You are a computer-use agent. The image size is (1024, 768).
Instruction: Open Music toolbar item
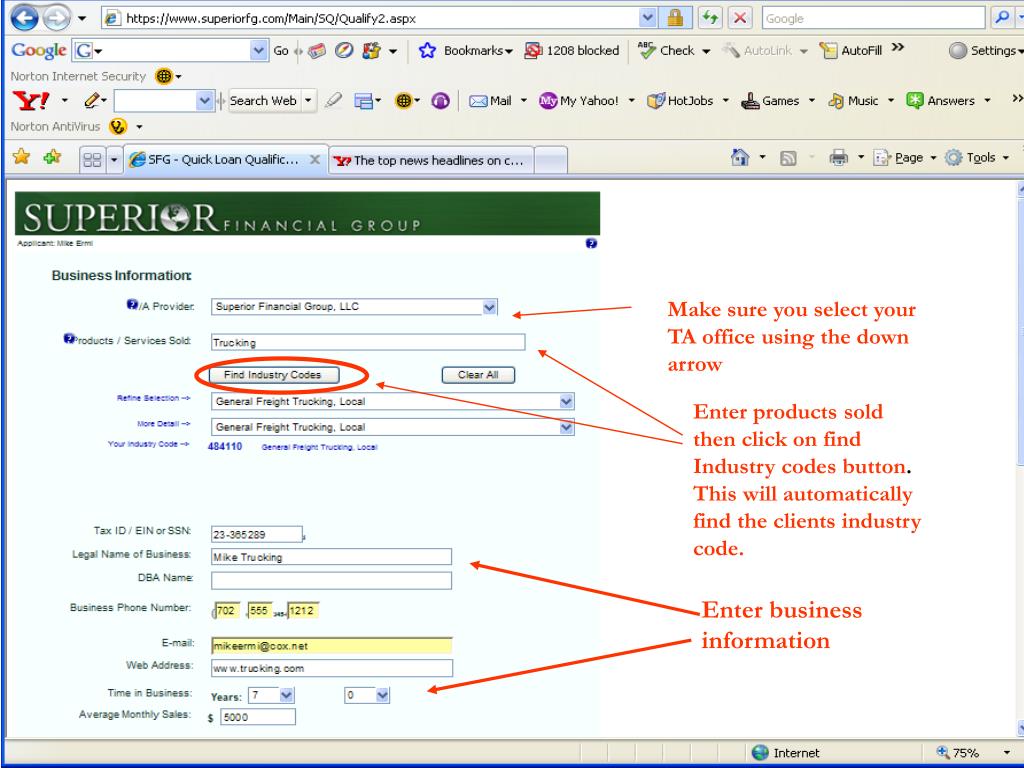tap(853, 101)
